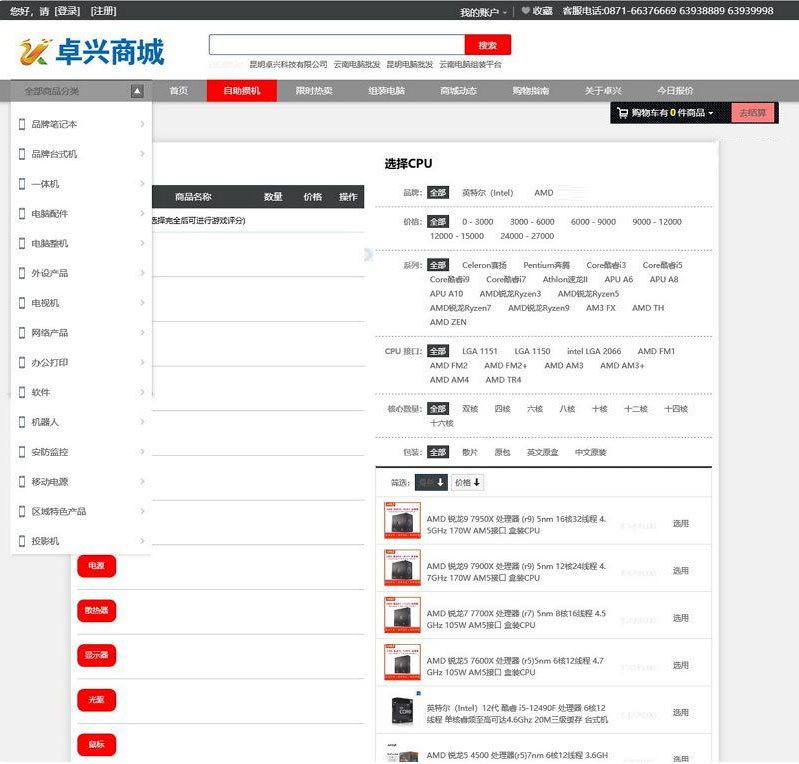799x764 pixels.
Task: Open the AMD 锐龙9 7950X product thumbnail
Action: pos(402,520)
